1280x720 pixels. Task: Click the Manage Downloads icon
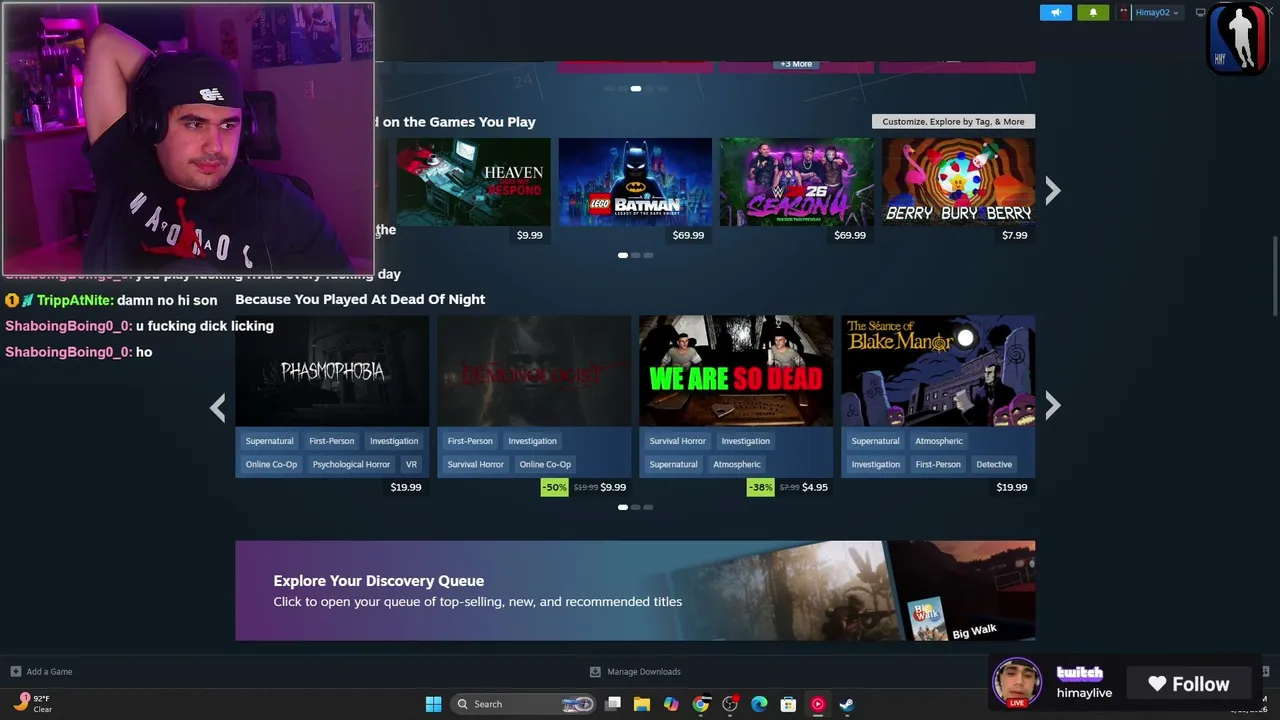595,672
